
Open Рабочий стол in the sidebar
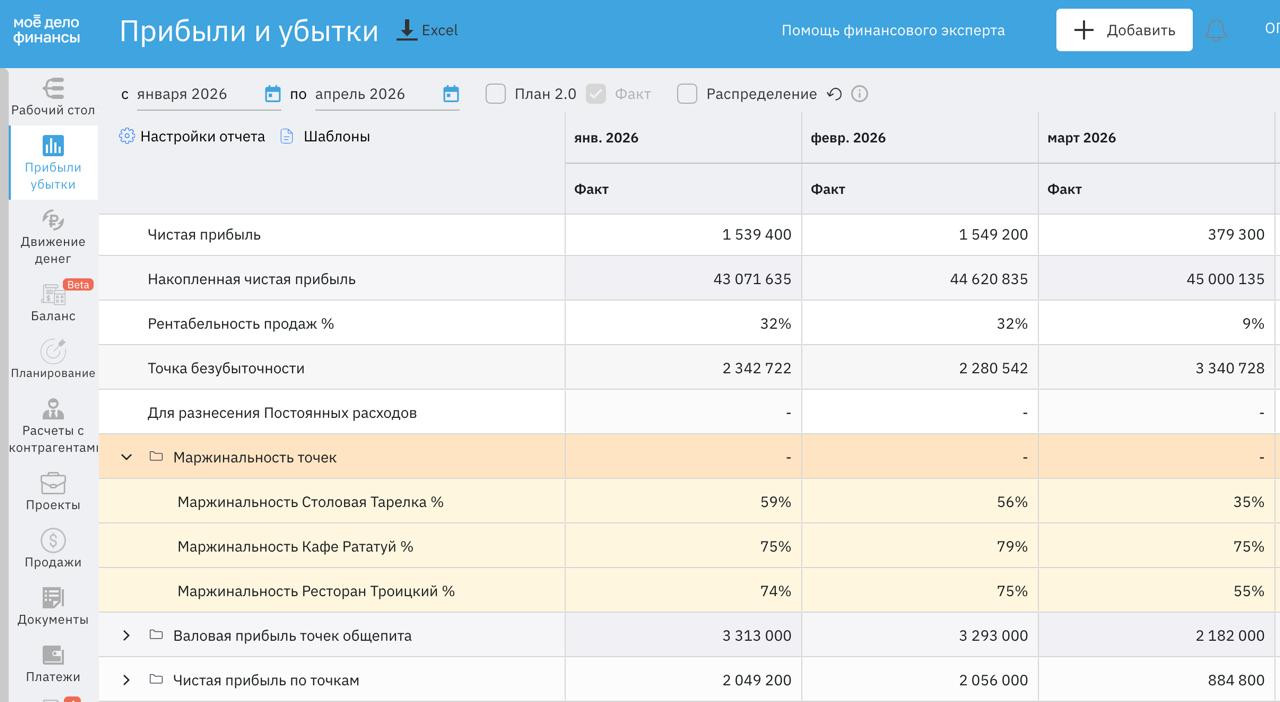pyautogui.click(x=53, y=97)
